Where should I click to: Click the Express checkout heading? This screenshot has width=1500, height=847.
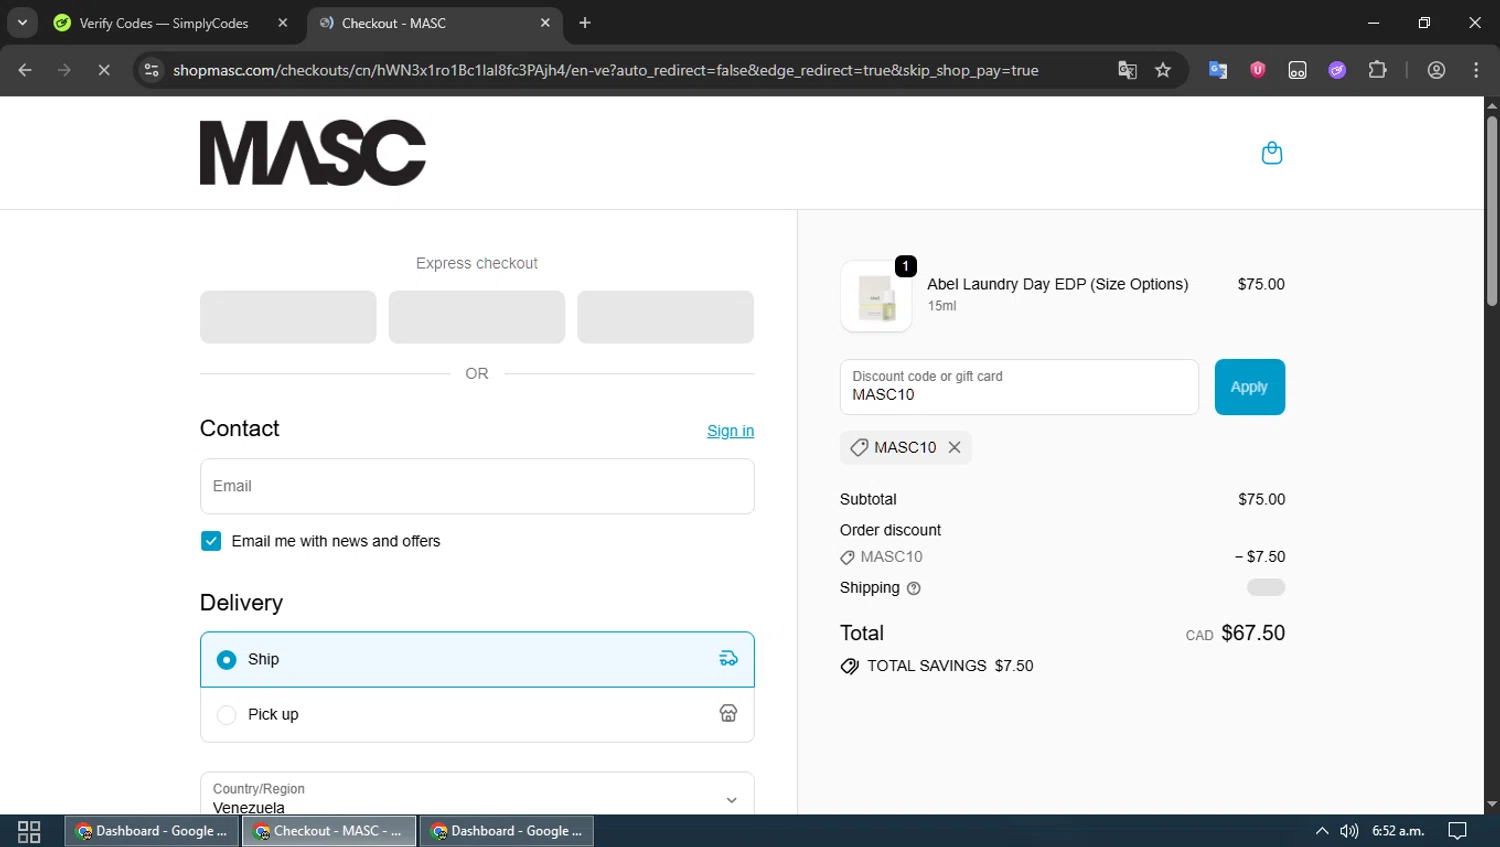[x=477, y=263]
